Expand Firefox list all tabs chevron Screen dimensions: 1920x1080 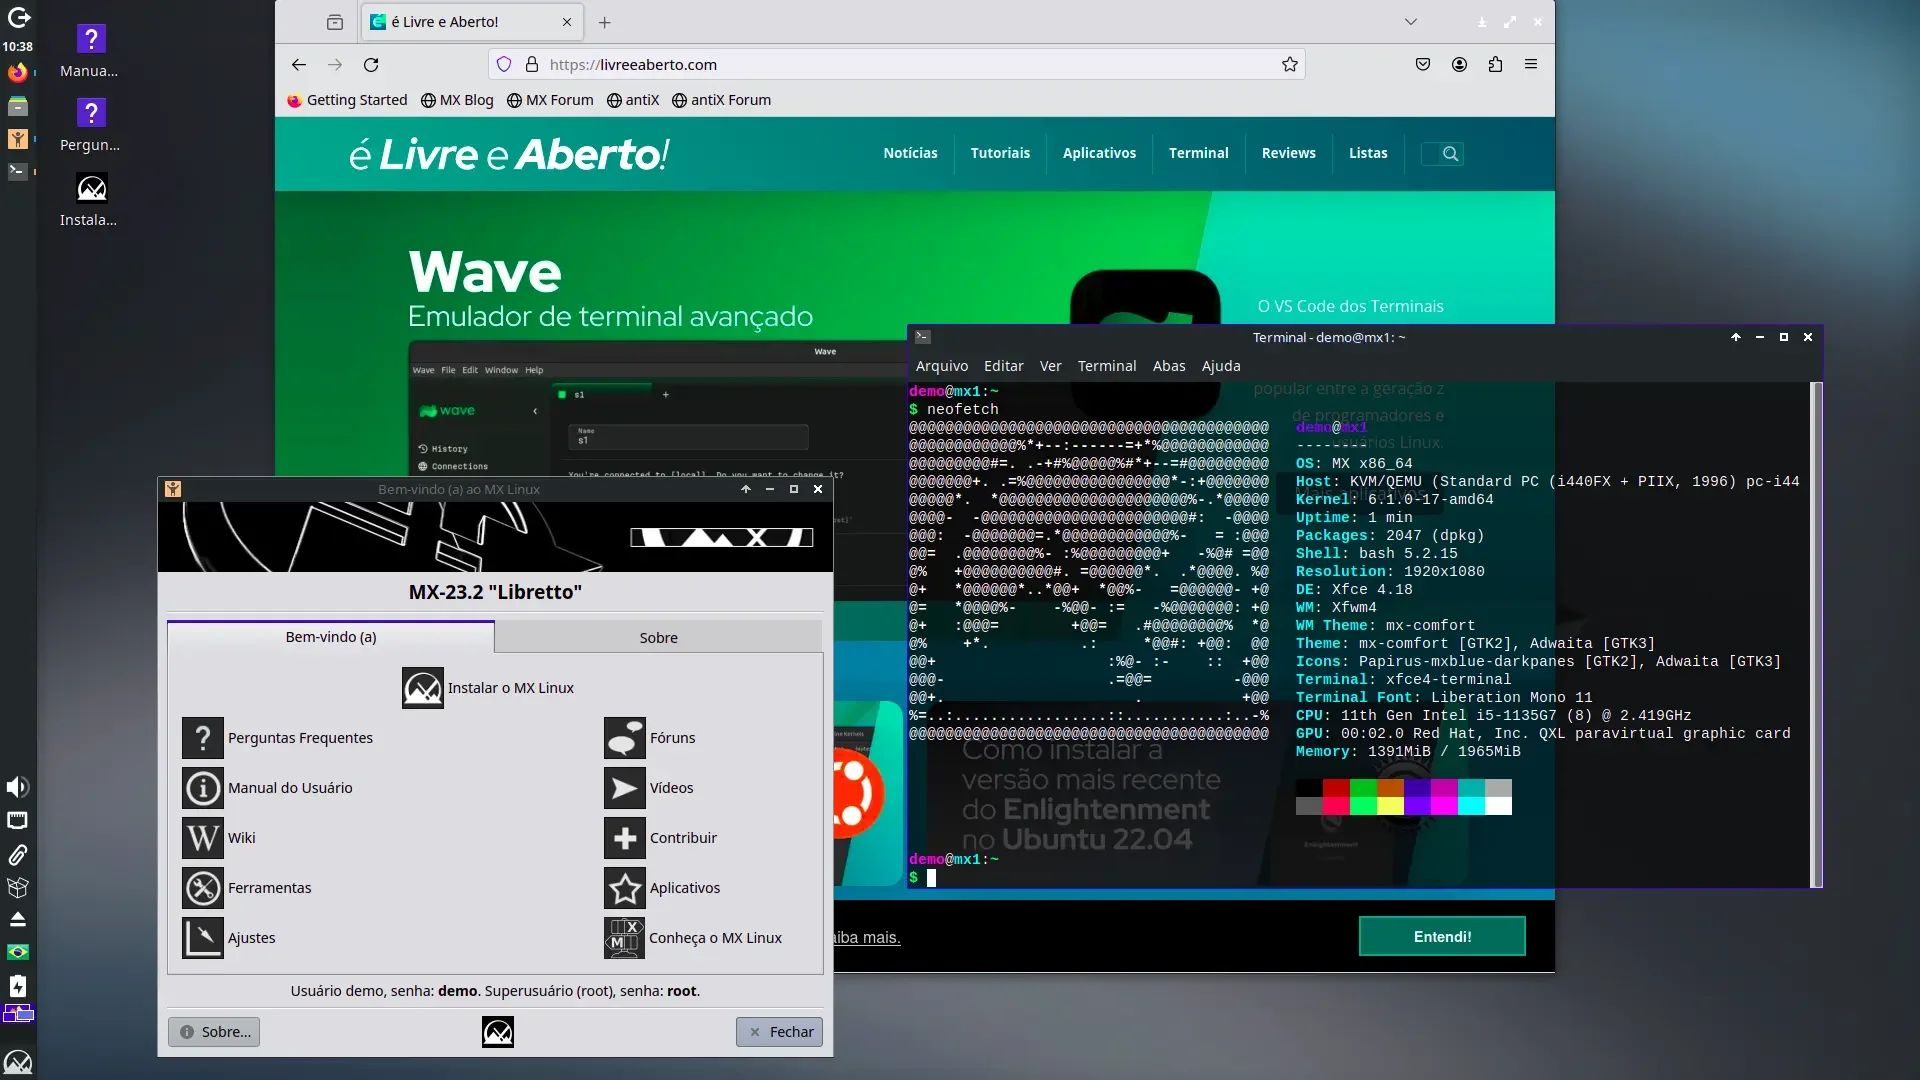point(1411,22)
